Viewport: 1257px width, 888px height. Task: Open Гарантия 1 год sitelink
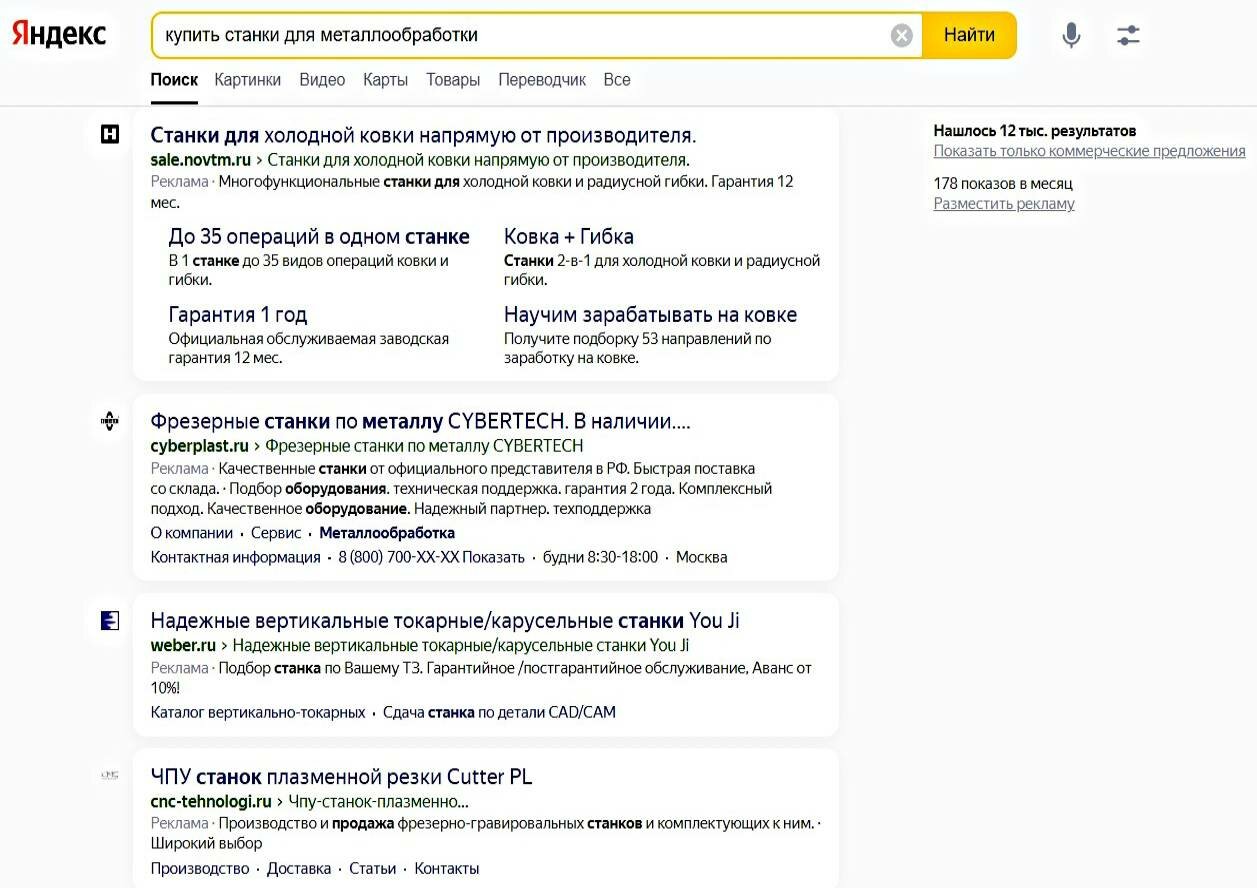238,315
